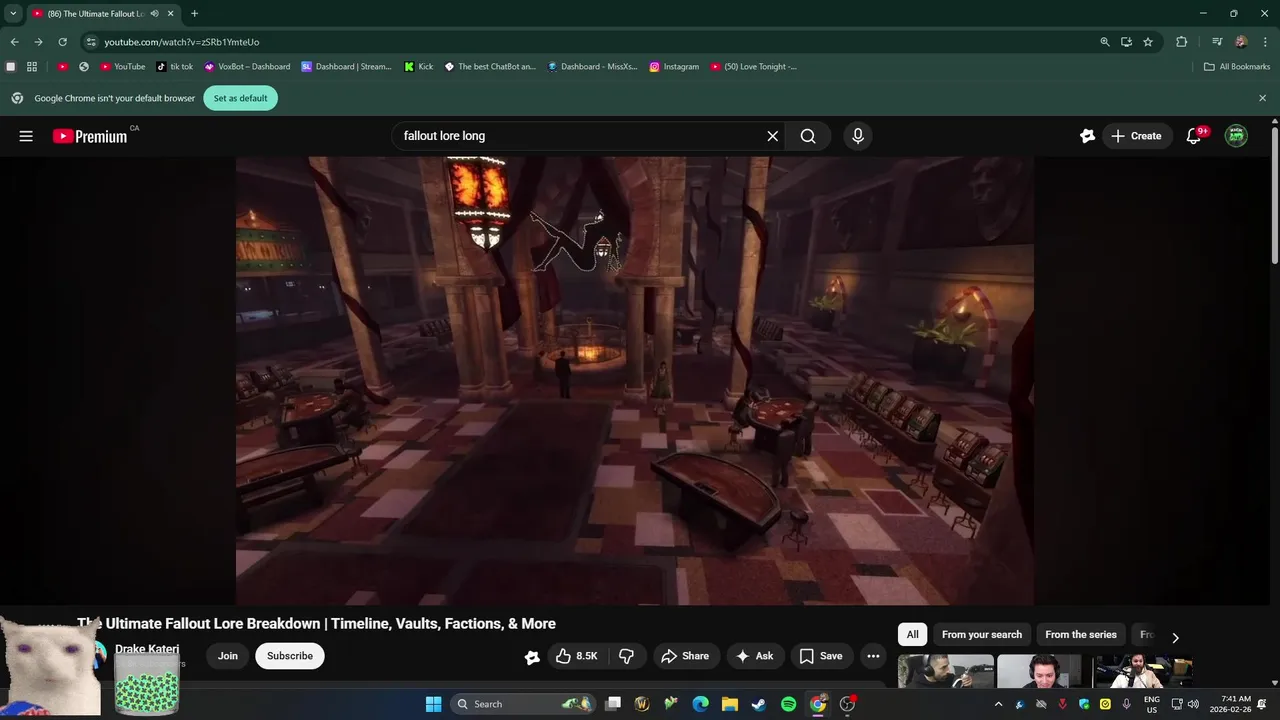Open the taskbar volume control
Screen dimensions: 1280x720
click(x=1193, y=704)
